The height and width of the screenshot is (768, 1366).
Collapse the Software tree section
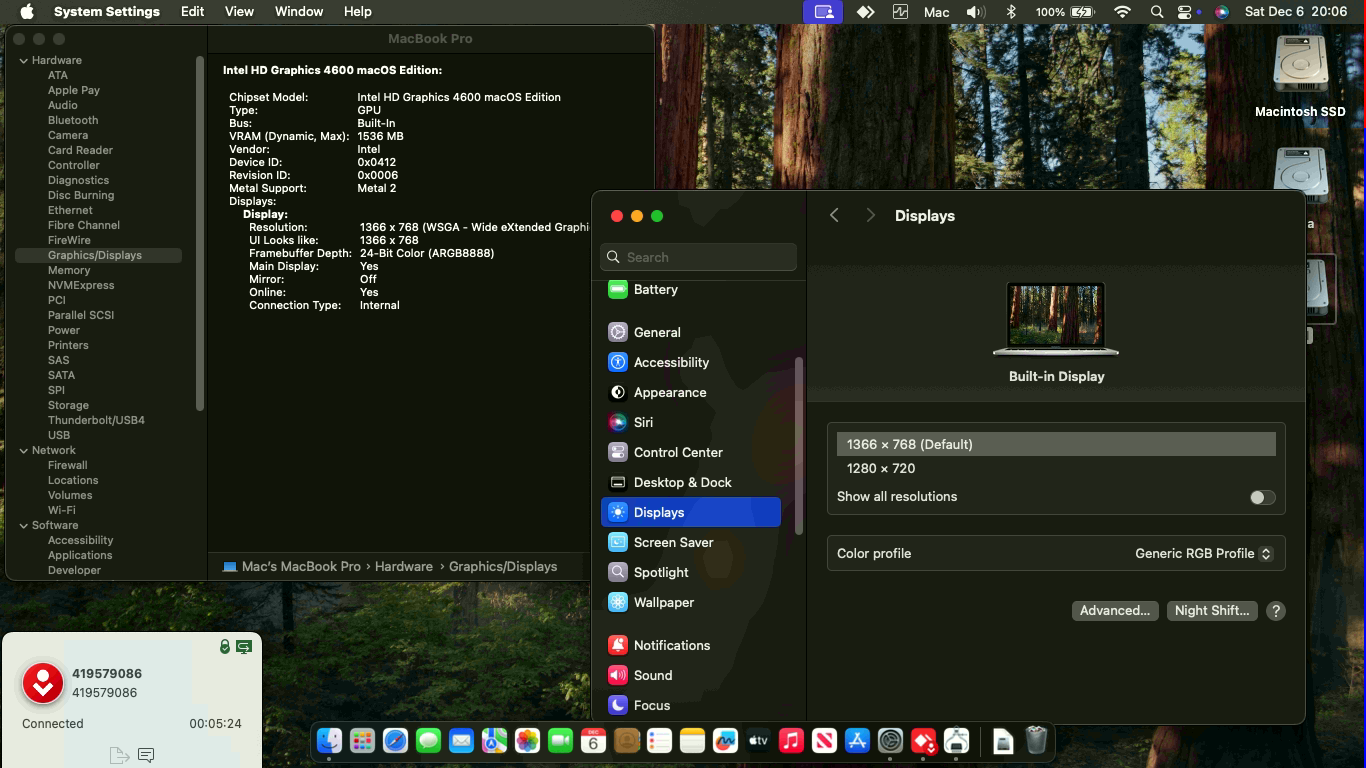(24, 525)
